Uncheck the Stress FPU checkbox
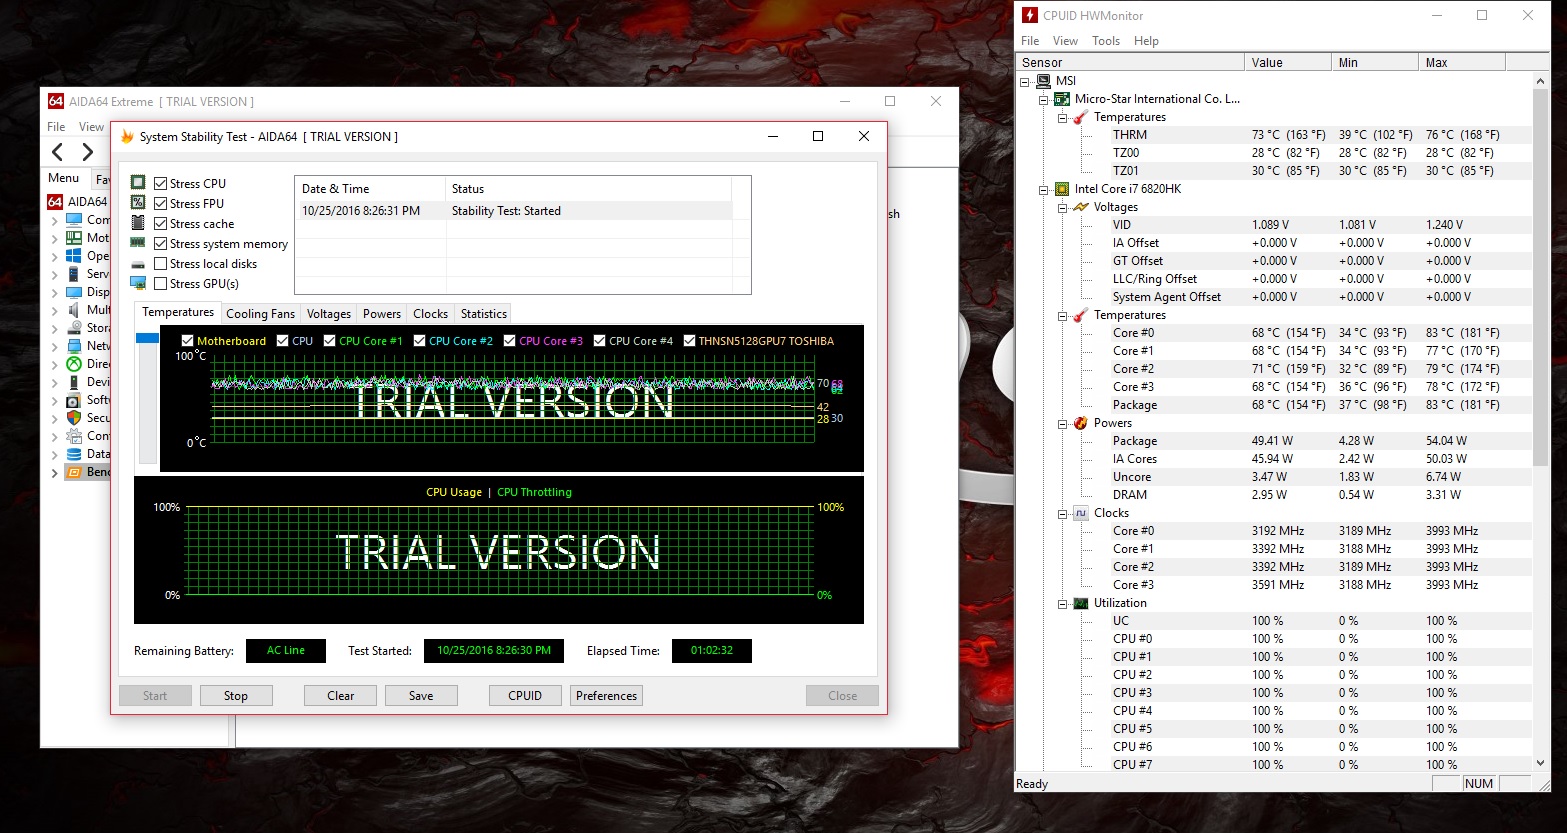 (160, 203)
